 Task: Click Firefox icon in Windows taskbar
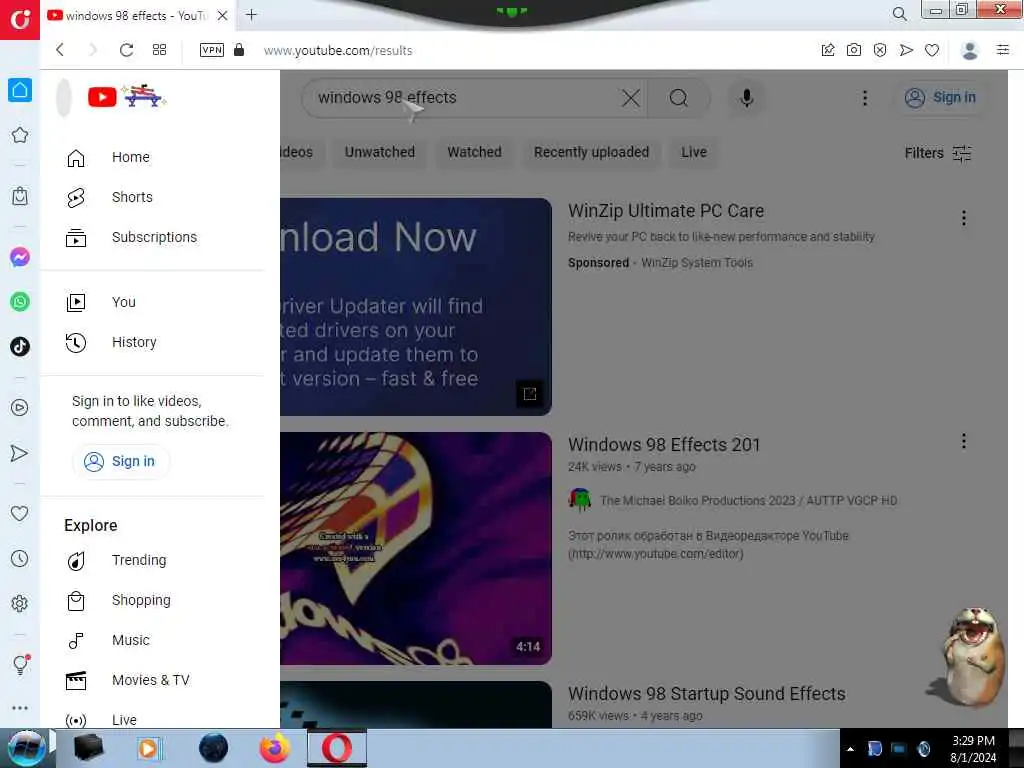pos(275,748)
